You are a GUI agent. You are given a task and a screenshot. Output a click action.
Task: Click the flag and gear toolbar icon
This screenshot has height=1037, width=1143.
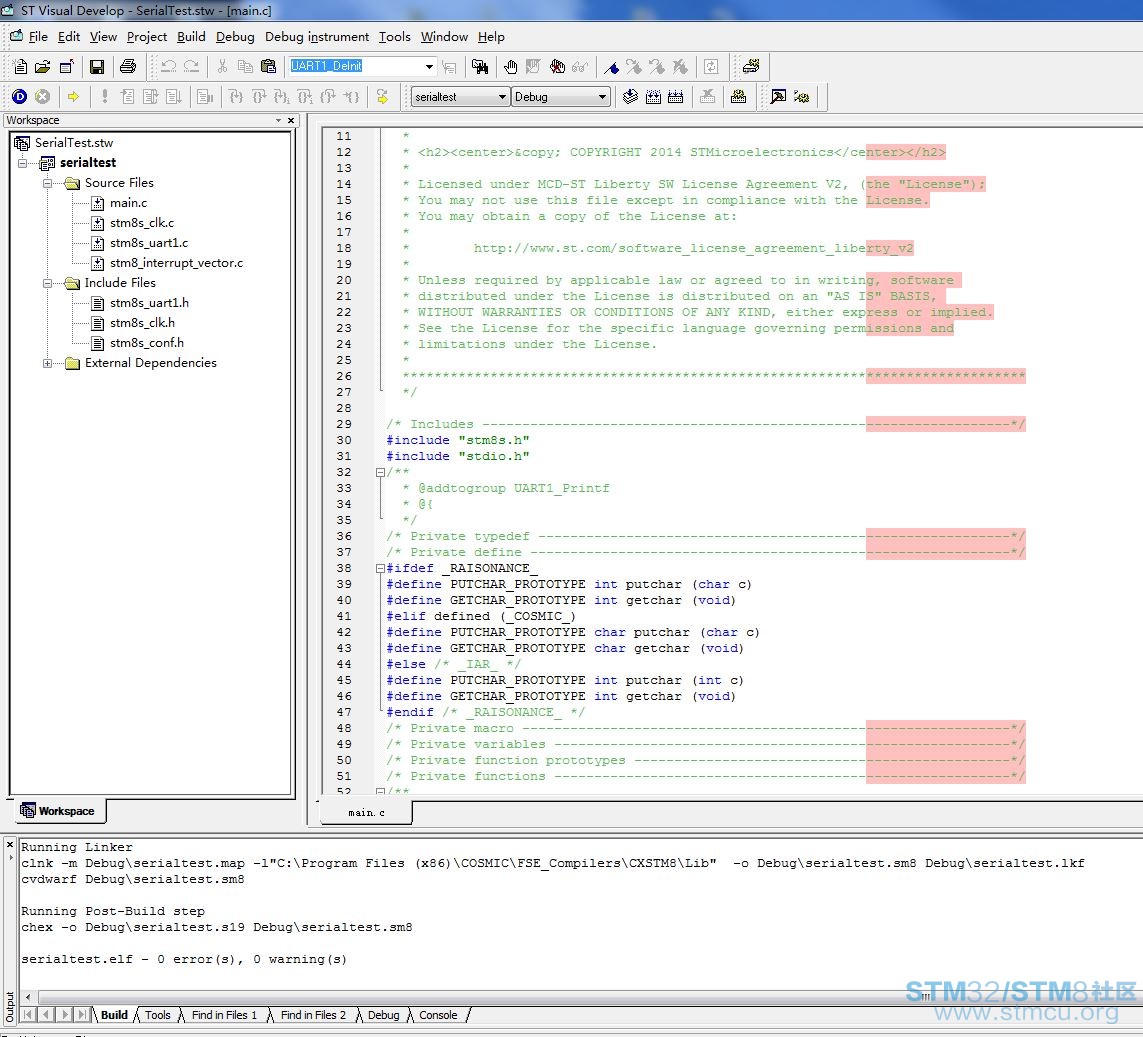[x=802, y=96]
